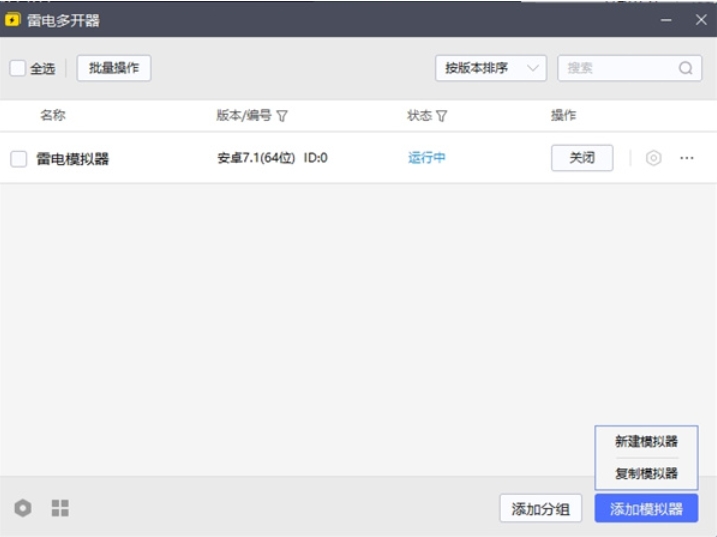Open emulator settings gear icon in 雷电模拟器 row
Screen dimensions: 717x537
[653, 158]
